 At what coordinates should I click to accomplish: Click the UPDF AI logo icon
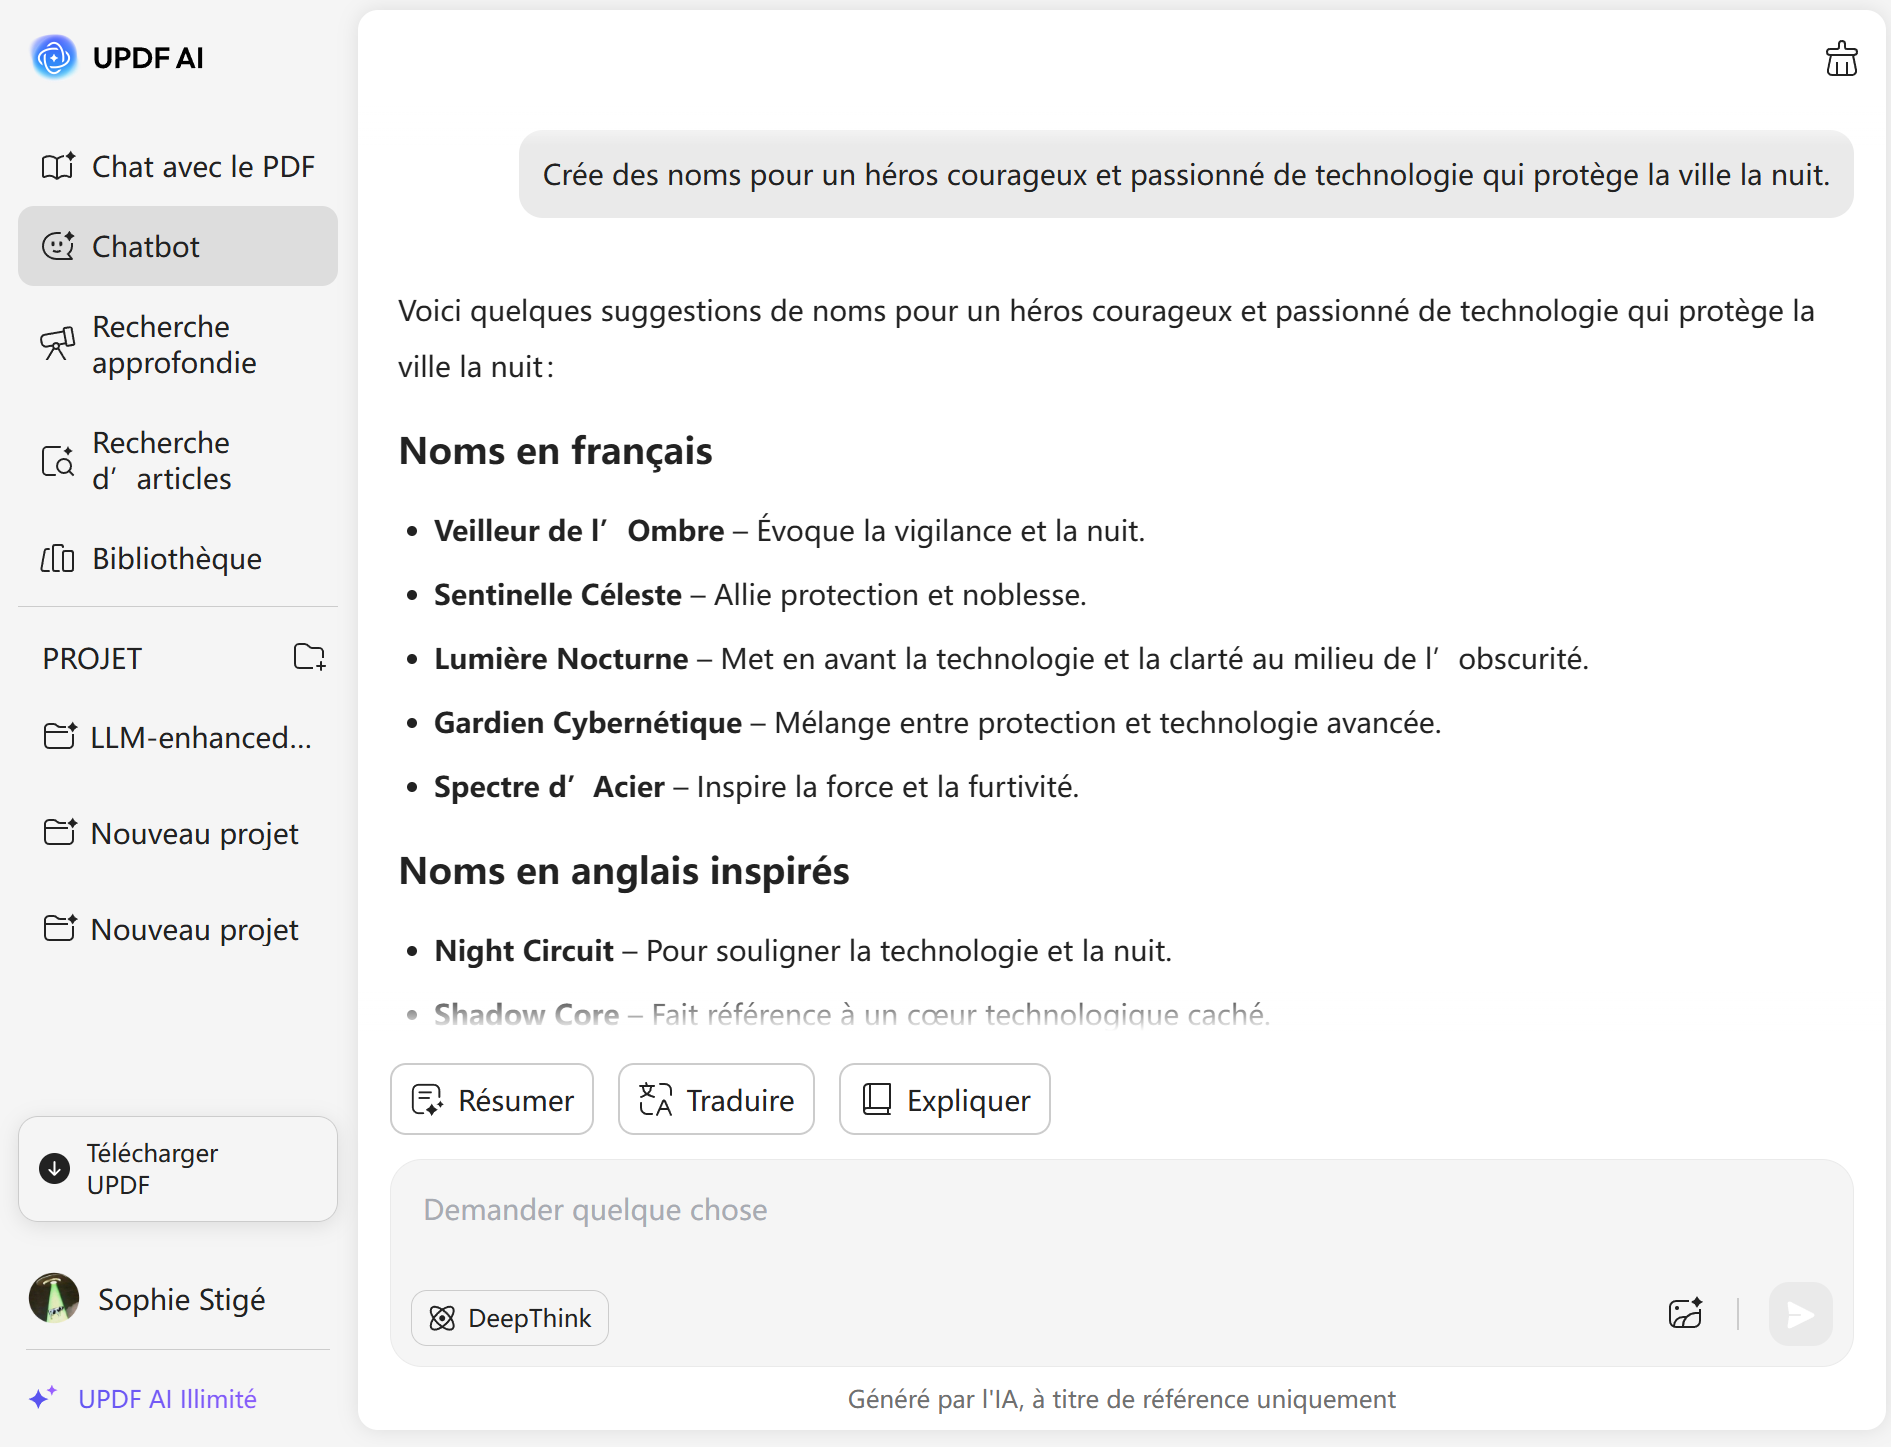[x=54, y=57]
